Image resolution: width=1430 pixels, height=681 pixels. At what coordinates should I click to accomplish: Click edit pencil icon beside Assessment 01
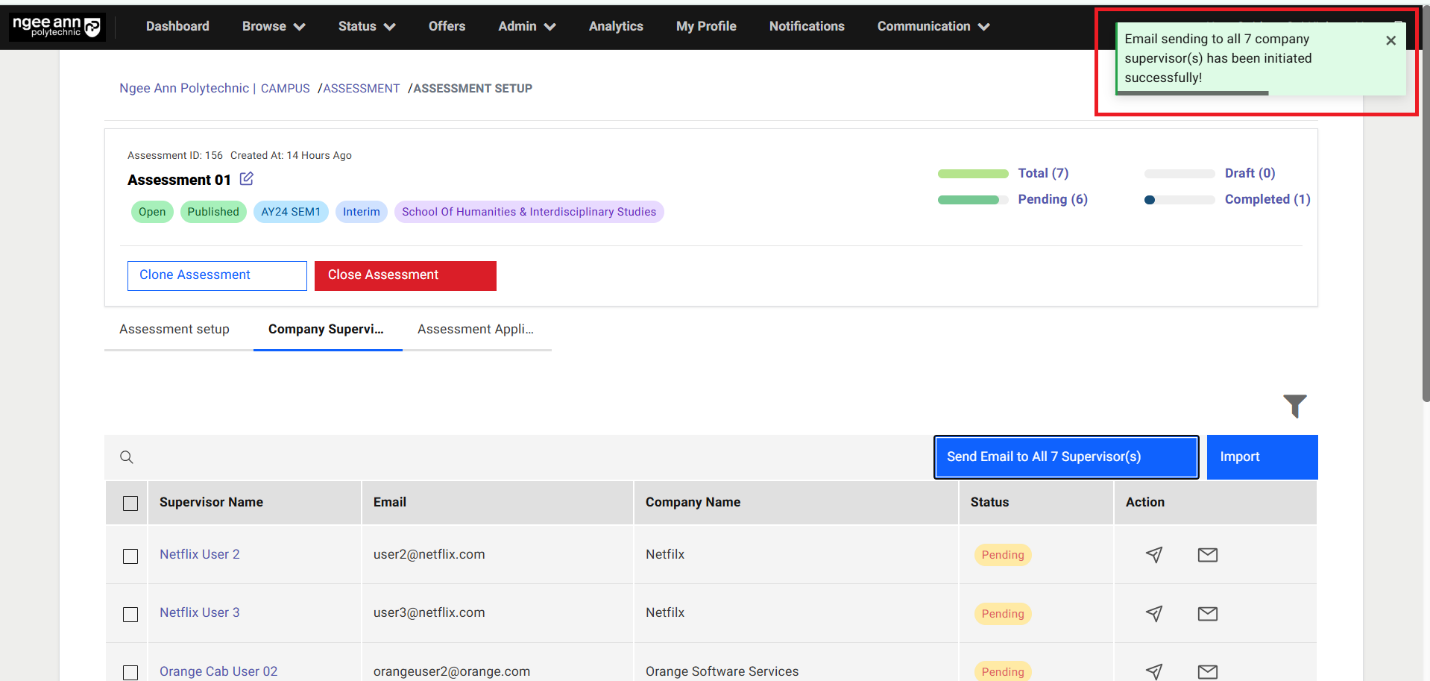[x=246, y=179]
